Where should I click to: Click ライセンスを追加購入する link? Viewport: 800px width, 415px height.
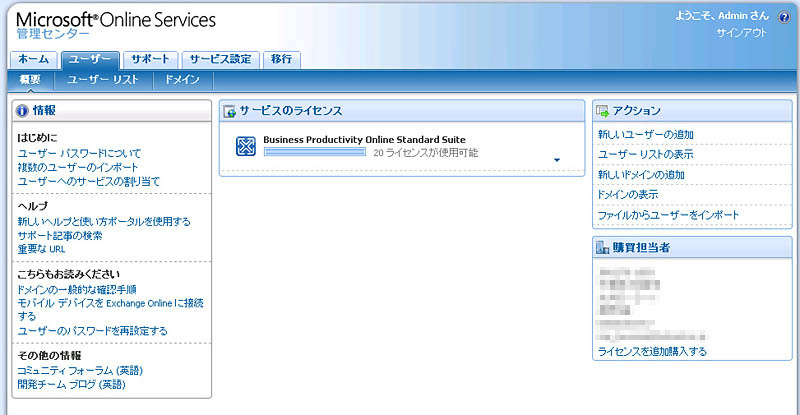652,351
